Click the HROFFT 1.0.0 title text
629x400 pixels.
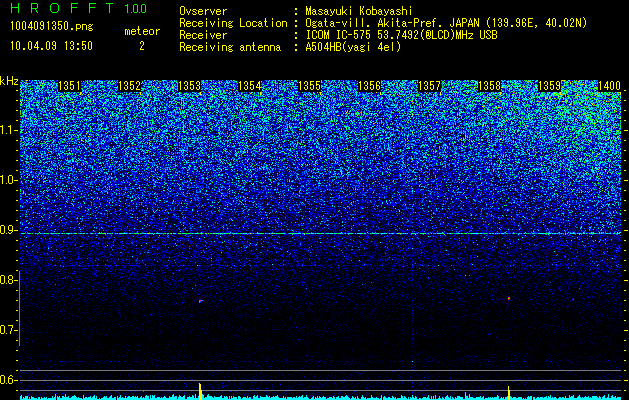[x=78, y=8]
